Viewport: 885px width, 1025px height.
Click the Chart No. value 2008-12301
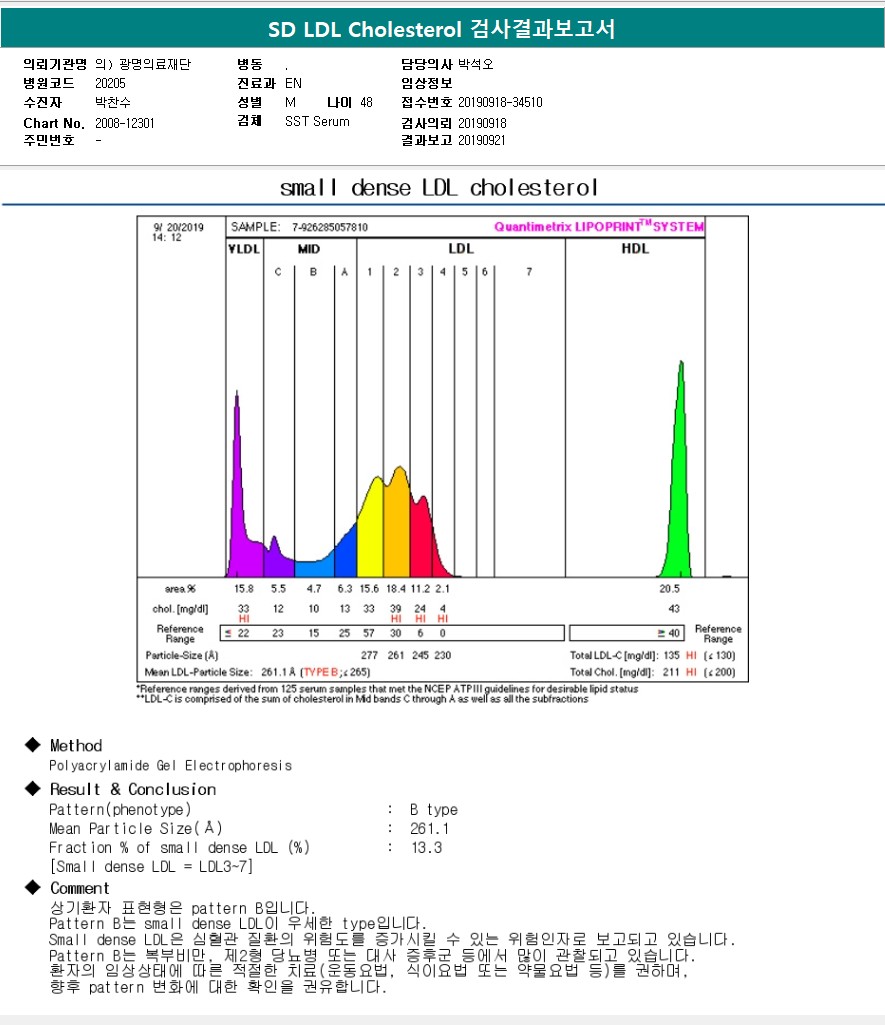(125, 123)
